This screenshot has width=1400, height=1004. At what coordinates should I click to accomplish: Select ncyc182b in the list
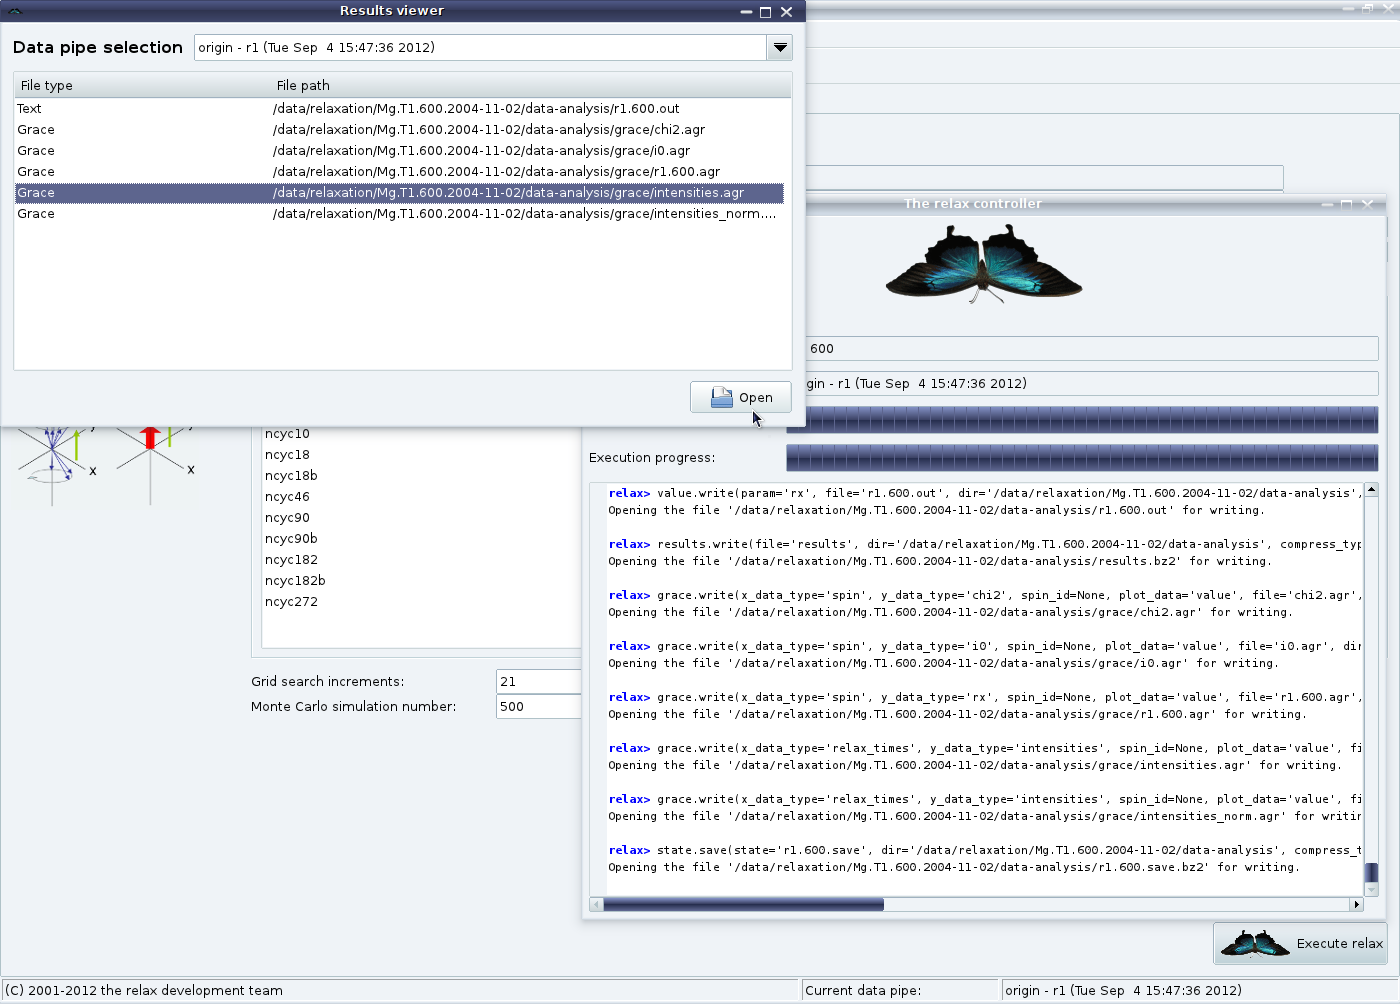pos(295,580)
